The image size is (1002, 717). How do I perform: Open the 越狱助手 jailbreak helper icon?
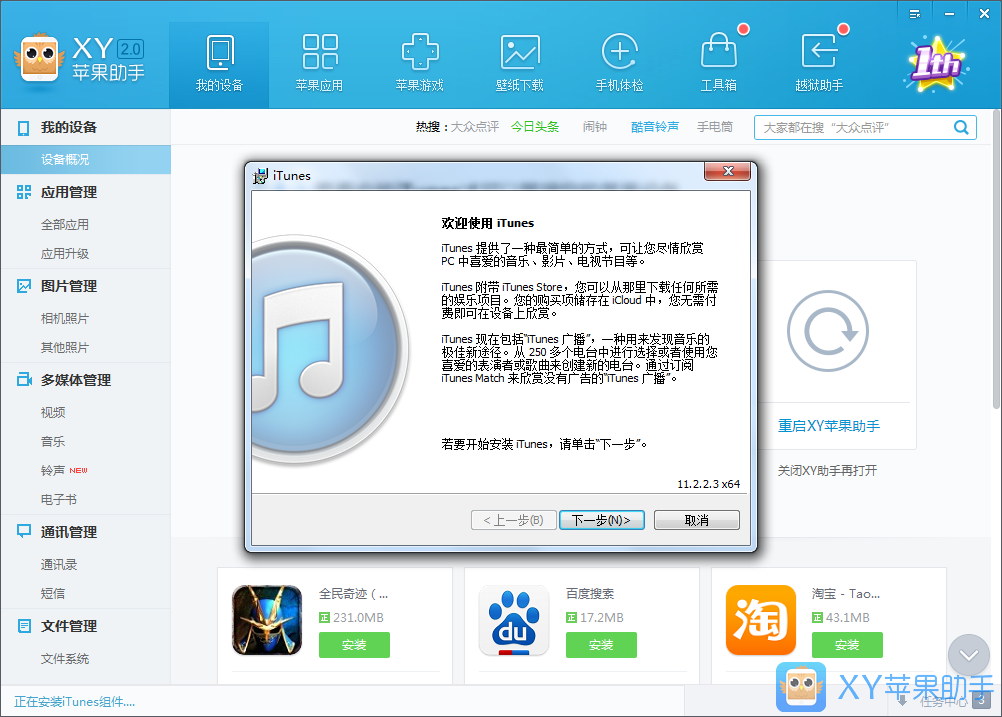coord(819,53)
